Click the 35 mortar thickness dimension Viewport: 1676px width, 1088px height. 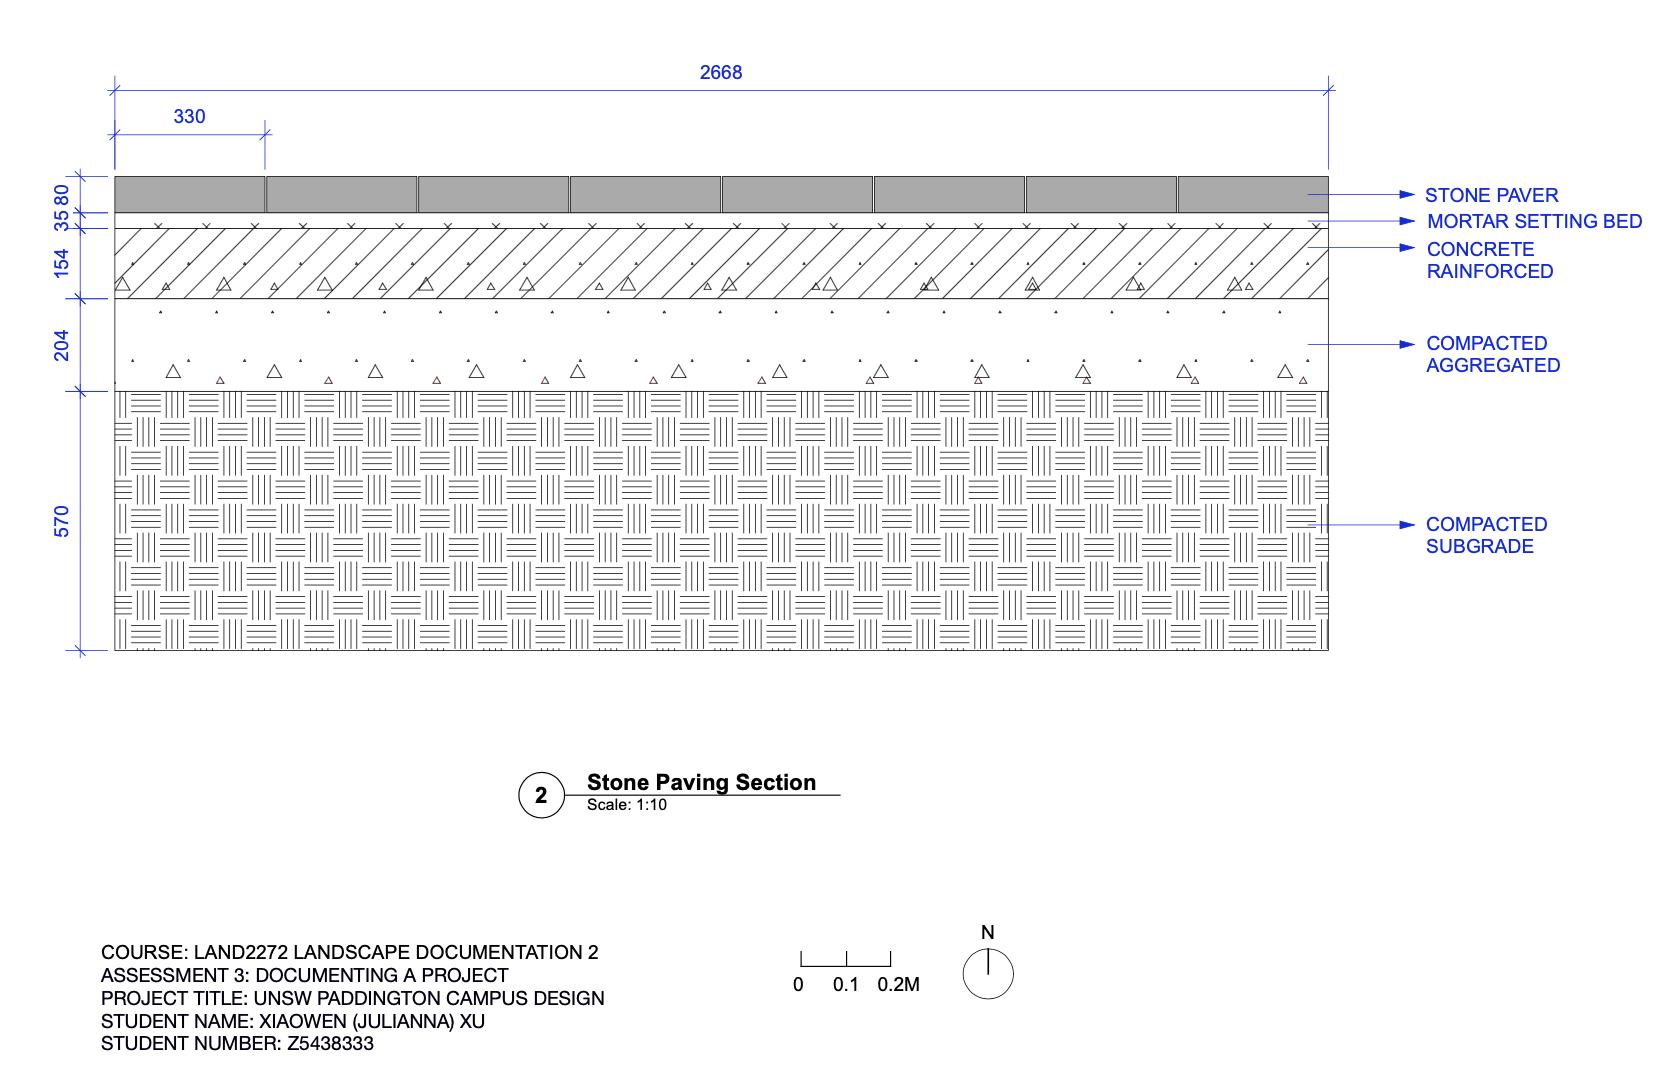coord(62,220)
